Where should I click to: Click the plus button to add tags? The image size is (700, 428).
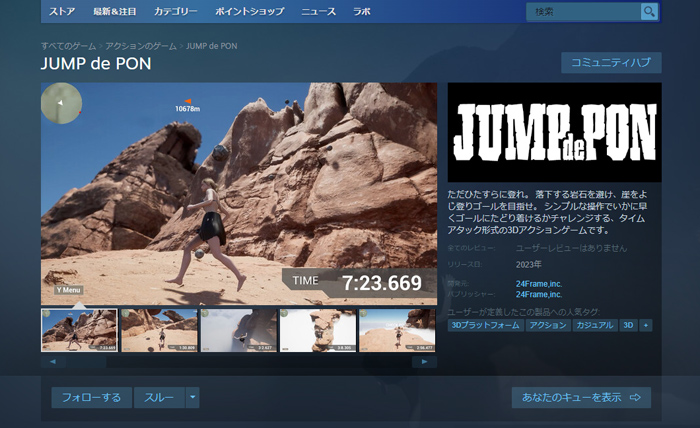tap(646, 325)
